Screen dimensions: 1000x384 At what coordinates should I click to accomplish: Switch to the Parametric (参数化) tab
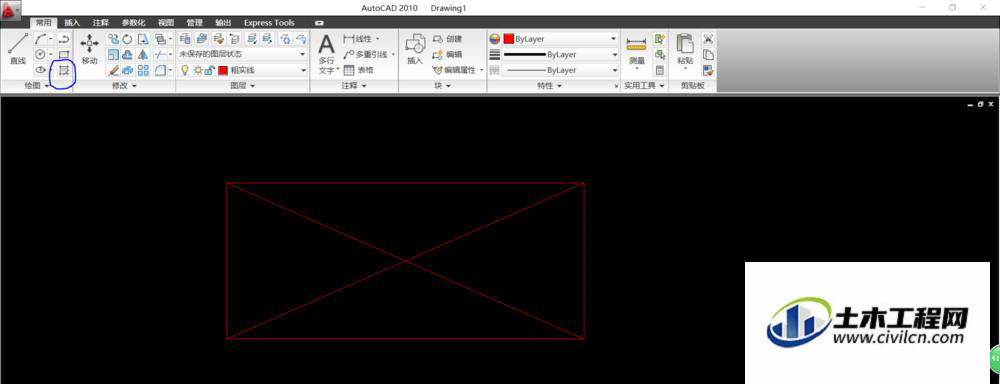(x=134, y=22)
